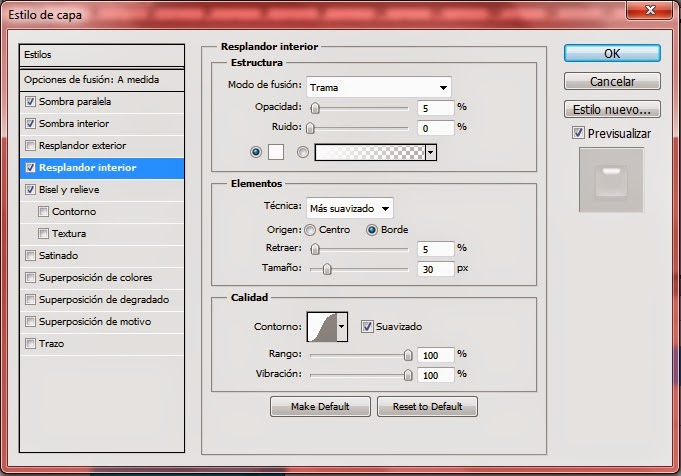Uncheck the Resplandor interior checkbox
The image size is (681, 476).
[30, 168]
